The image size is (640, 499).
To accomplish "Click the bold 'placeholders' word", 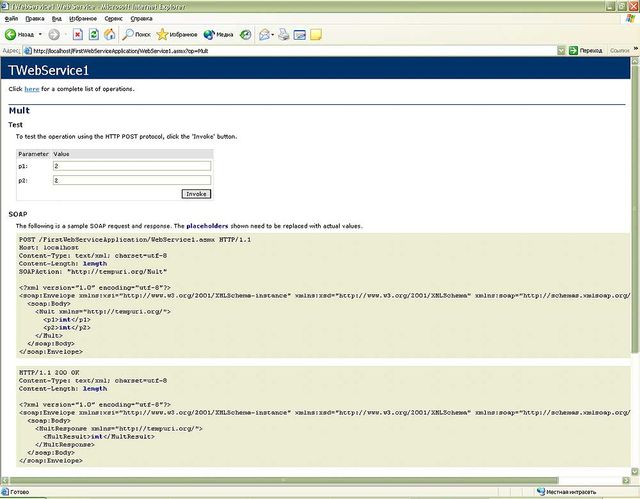I will pos(207,226).
